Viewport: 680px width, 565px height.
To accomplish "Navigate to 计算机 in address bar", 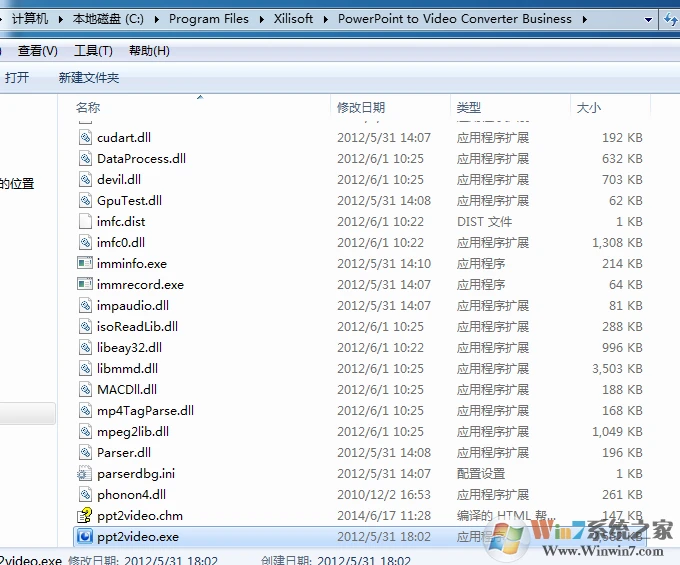I will (x=30, y=19).
